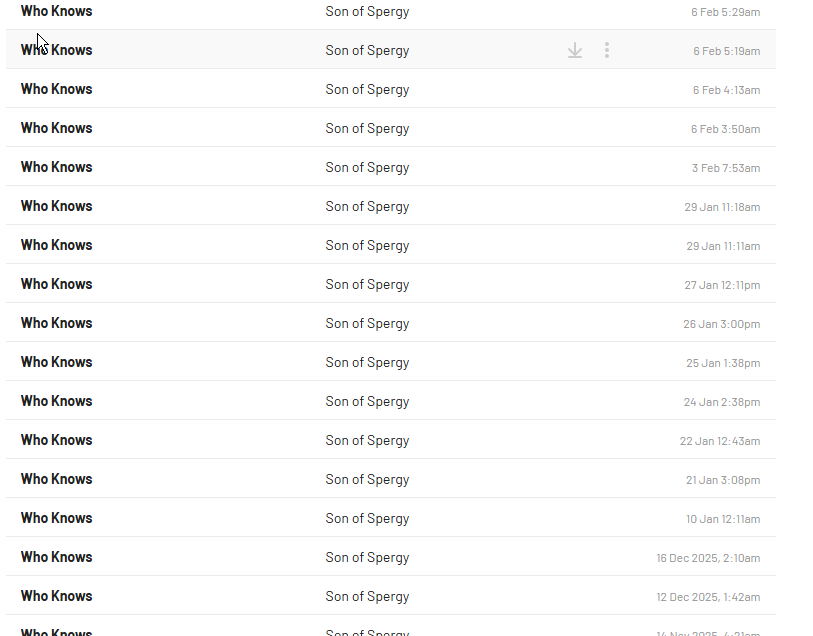This screenshot has height=636, width=813.
Task: Select the Who Knows title dated 3 Feb 7:53am
Action: 57,167
